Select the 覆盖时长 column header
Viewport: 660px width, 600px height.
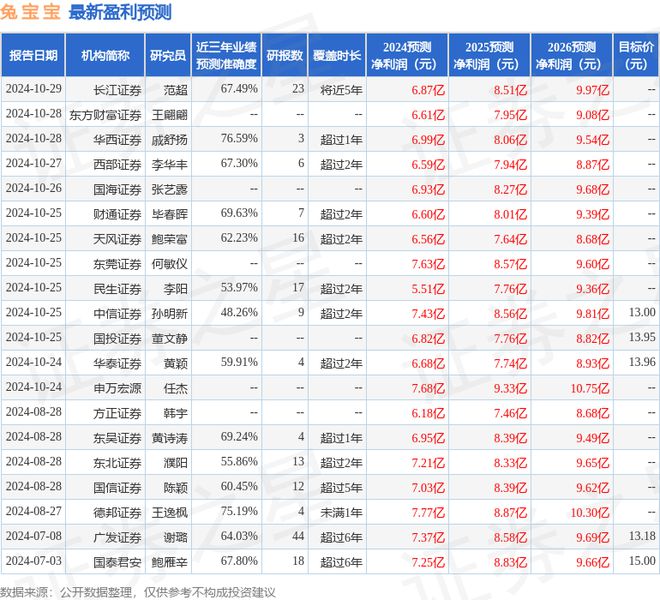[337, 55]
